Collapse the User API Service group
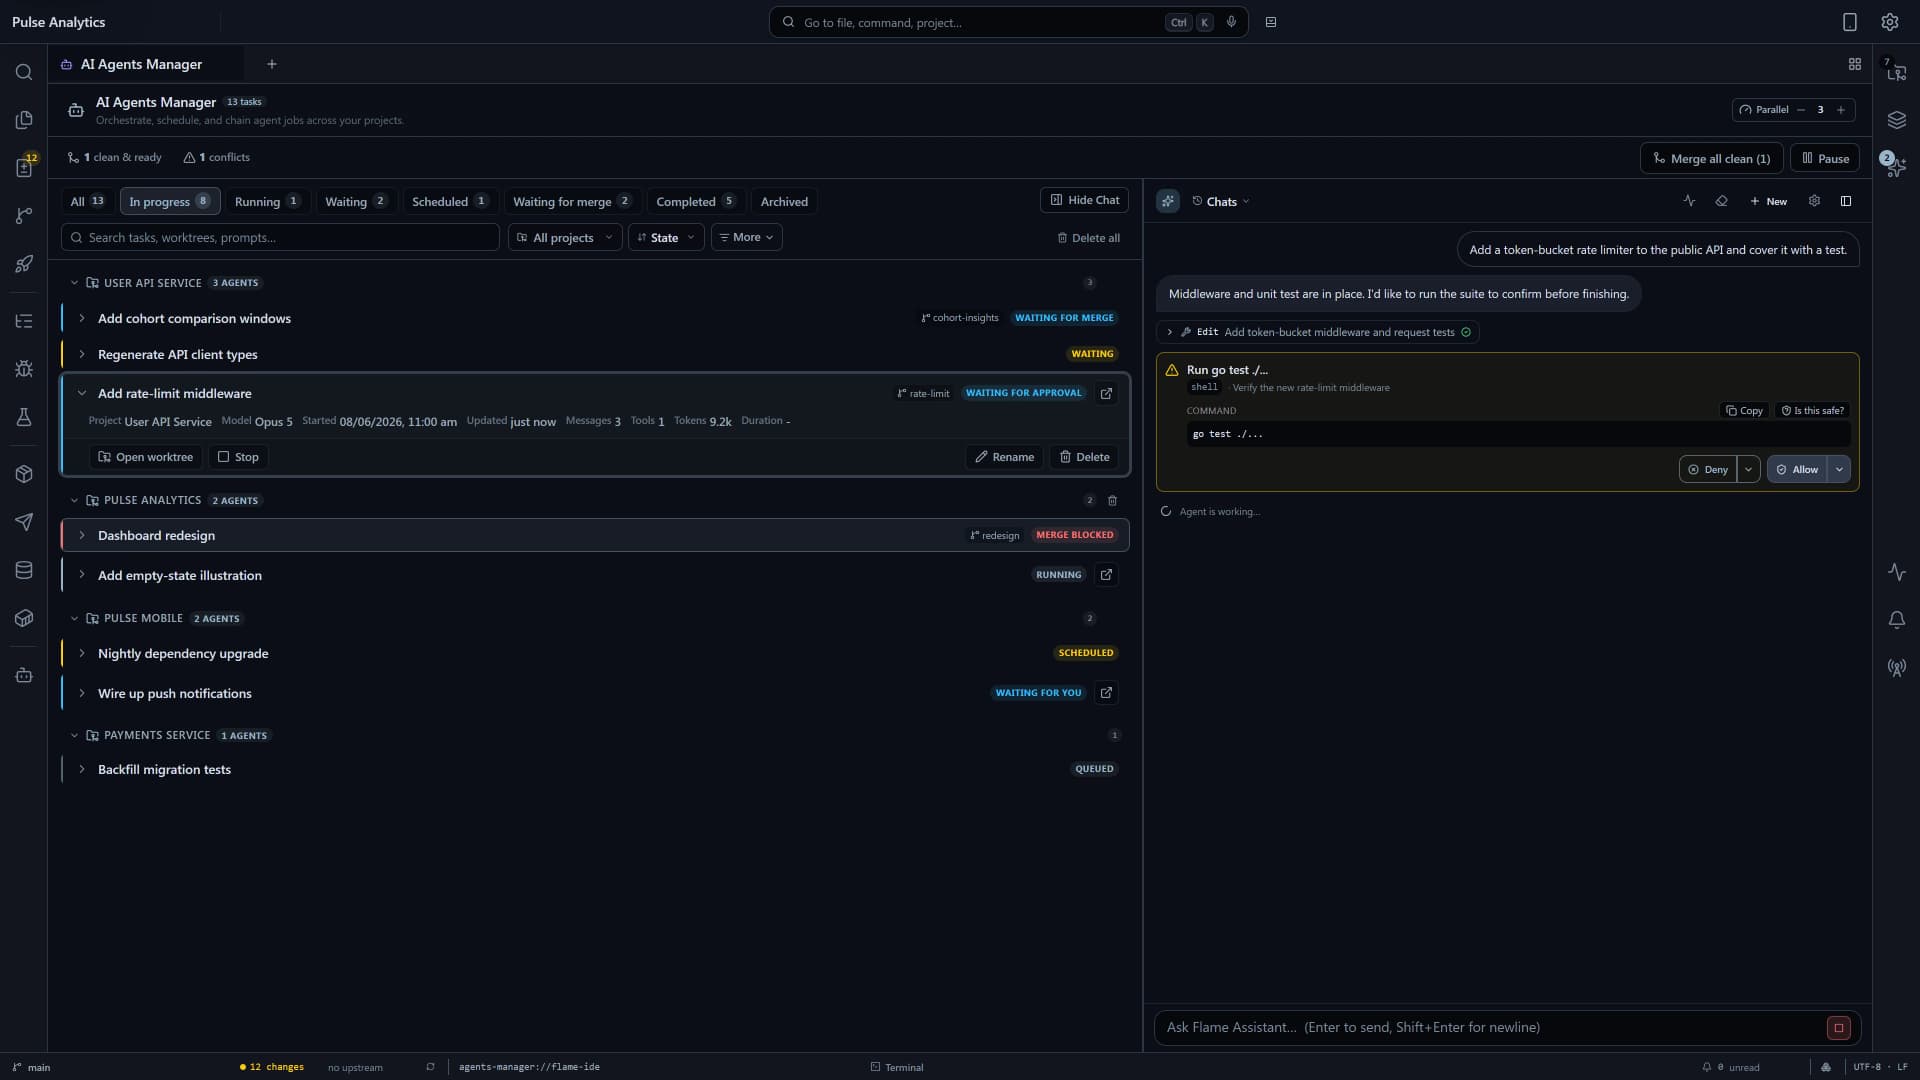 tap(74, 283)
